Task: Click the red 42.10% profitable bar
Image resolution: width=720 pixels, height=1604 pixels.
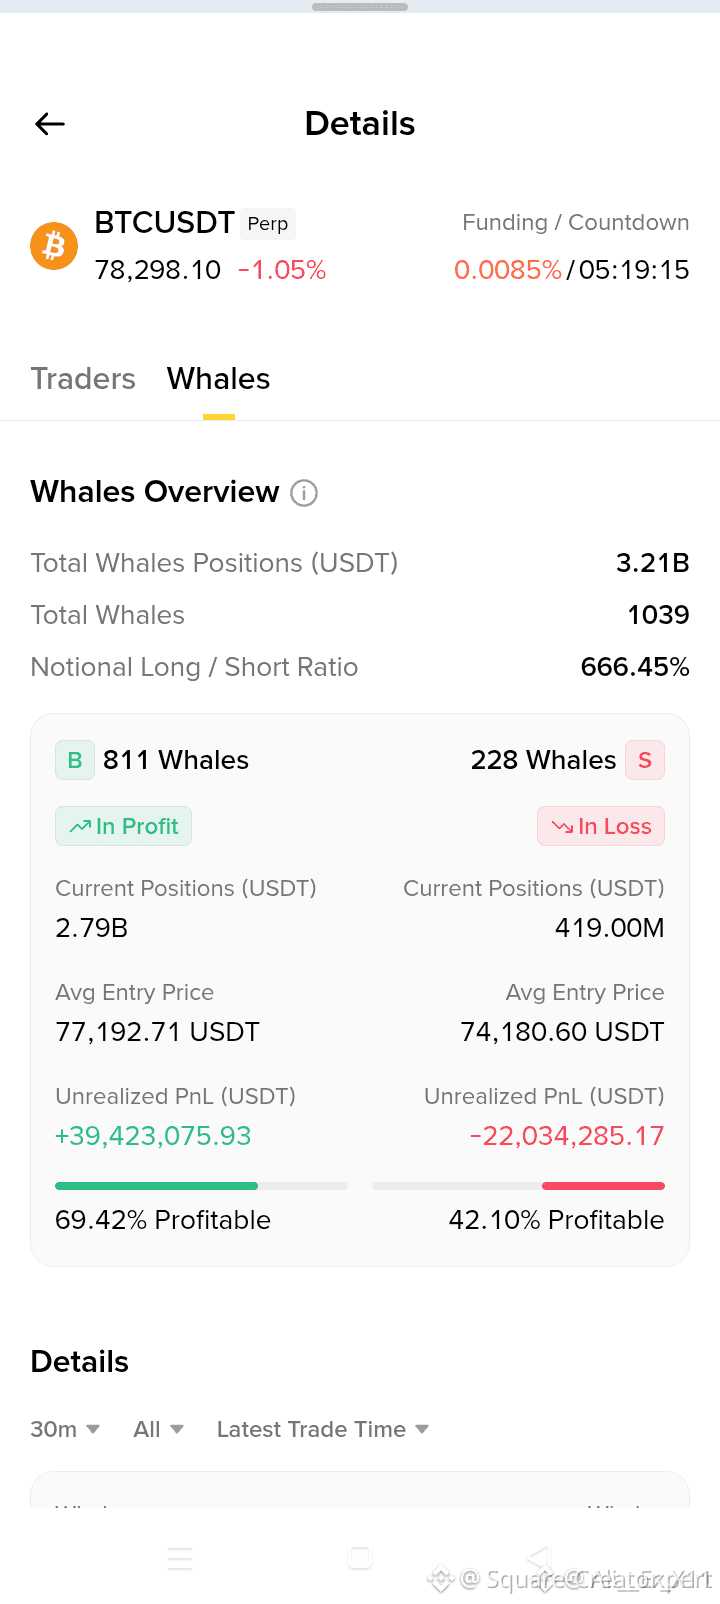Action: 603,1186
